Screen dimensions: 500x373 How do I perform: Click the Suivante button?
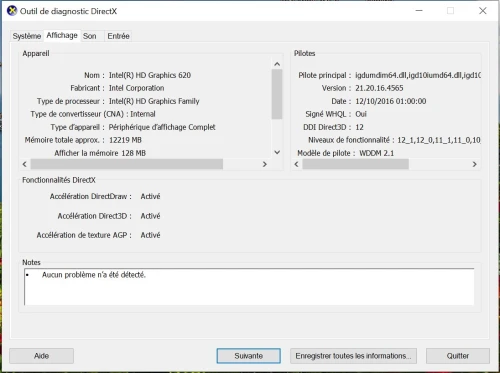pos(249,356)
